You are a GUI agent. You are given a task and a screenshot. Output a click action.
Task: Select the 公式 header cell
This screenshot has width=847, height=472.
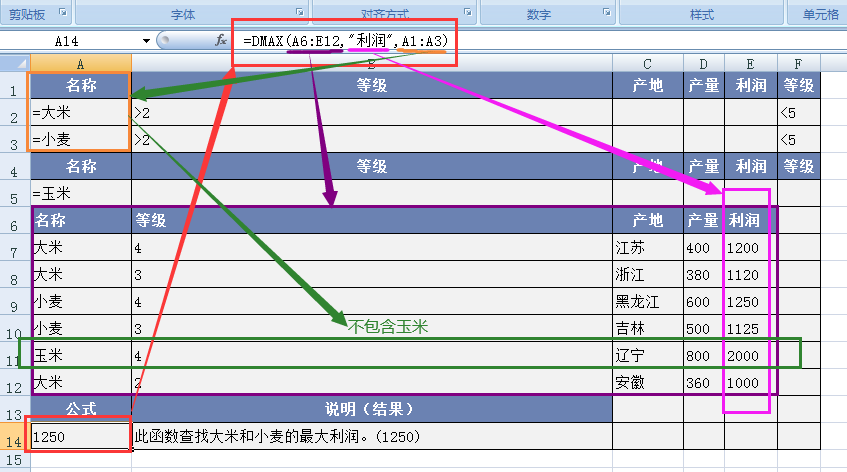click(80, 409)
